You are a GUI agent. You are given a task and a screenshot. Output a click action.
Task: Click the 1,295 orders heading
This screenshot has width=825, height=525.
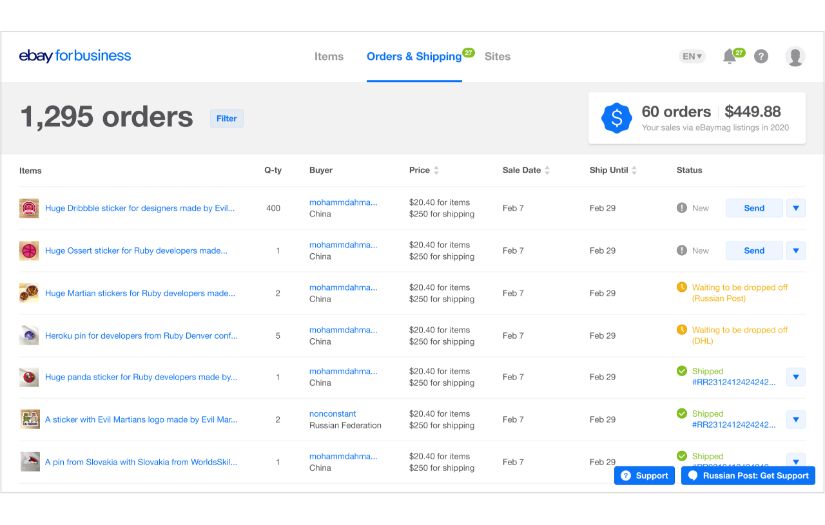click(106, 117)
